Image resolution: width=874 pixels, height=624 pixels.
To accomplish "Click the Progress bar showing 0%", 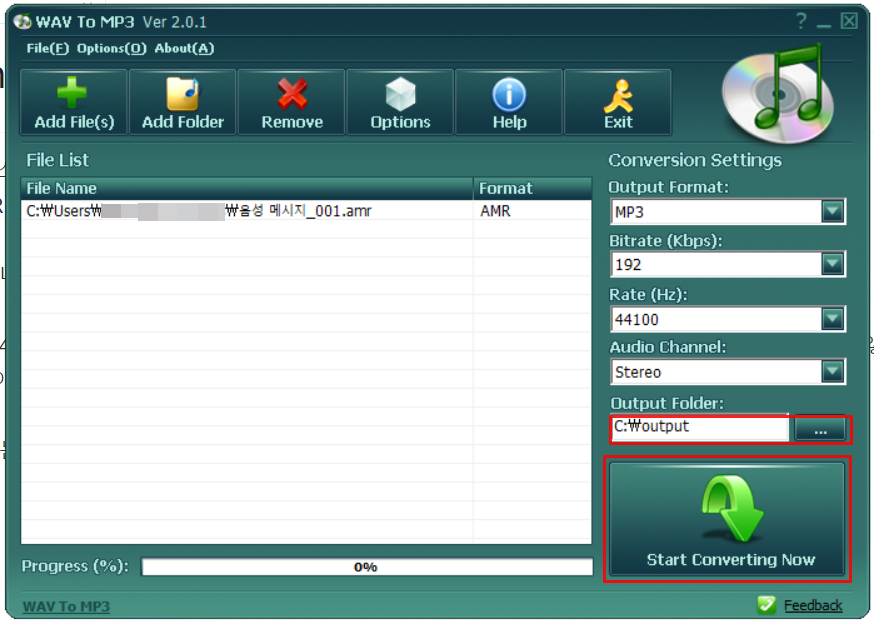I will pos(367,567).
